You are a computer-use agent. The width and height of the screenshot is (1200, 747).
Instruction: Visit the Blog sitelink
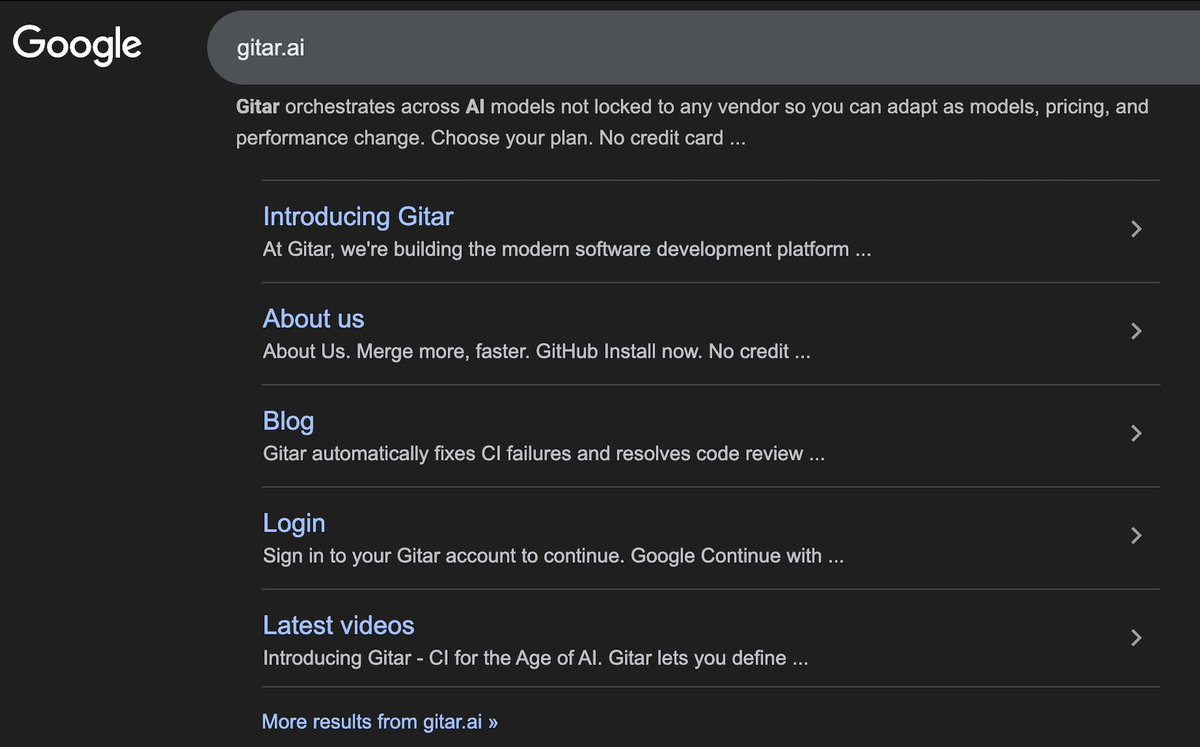coord(288,421)
